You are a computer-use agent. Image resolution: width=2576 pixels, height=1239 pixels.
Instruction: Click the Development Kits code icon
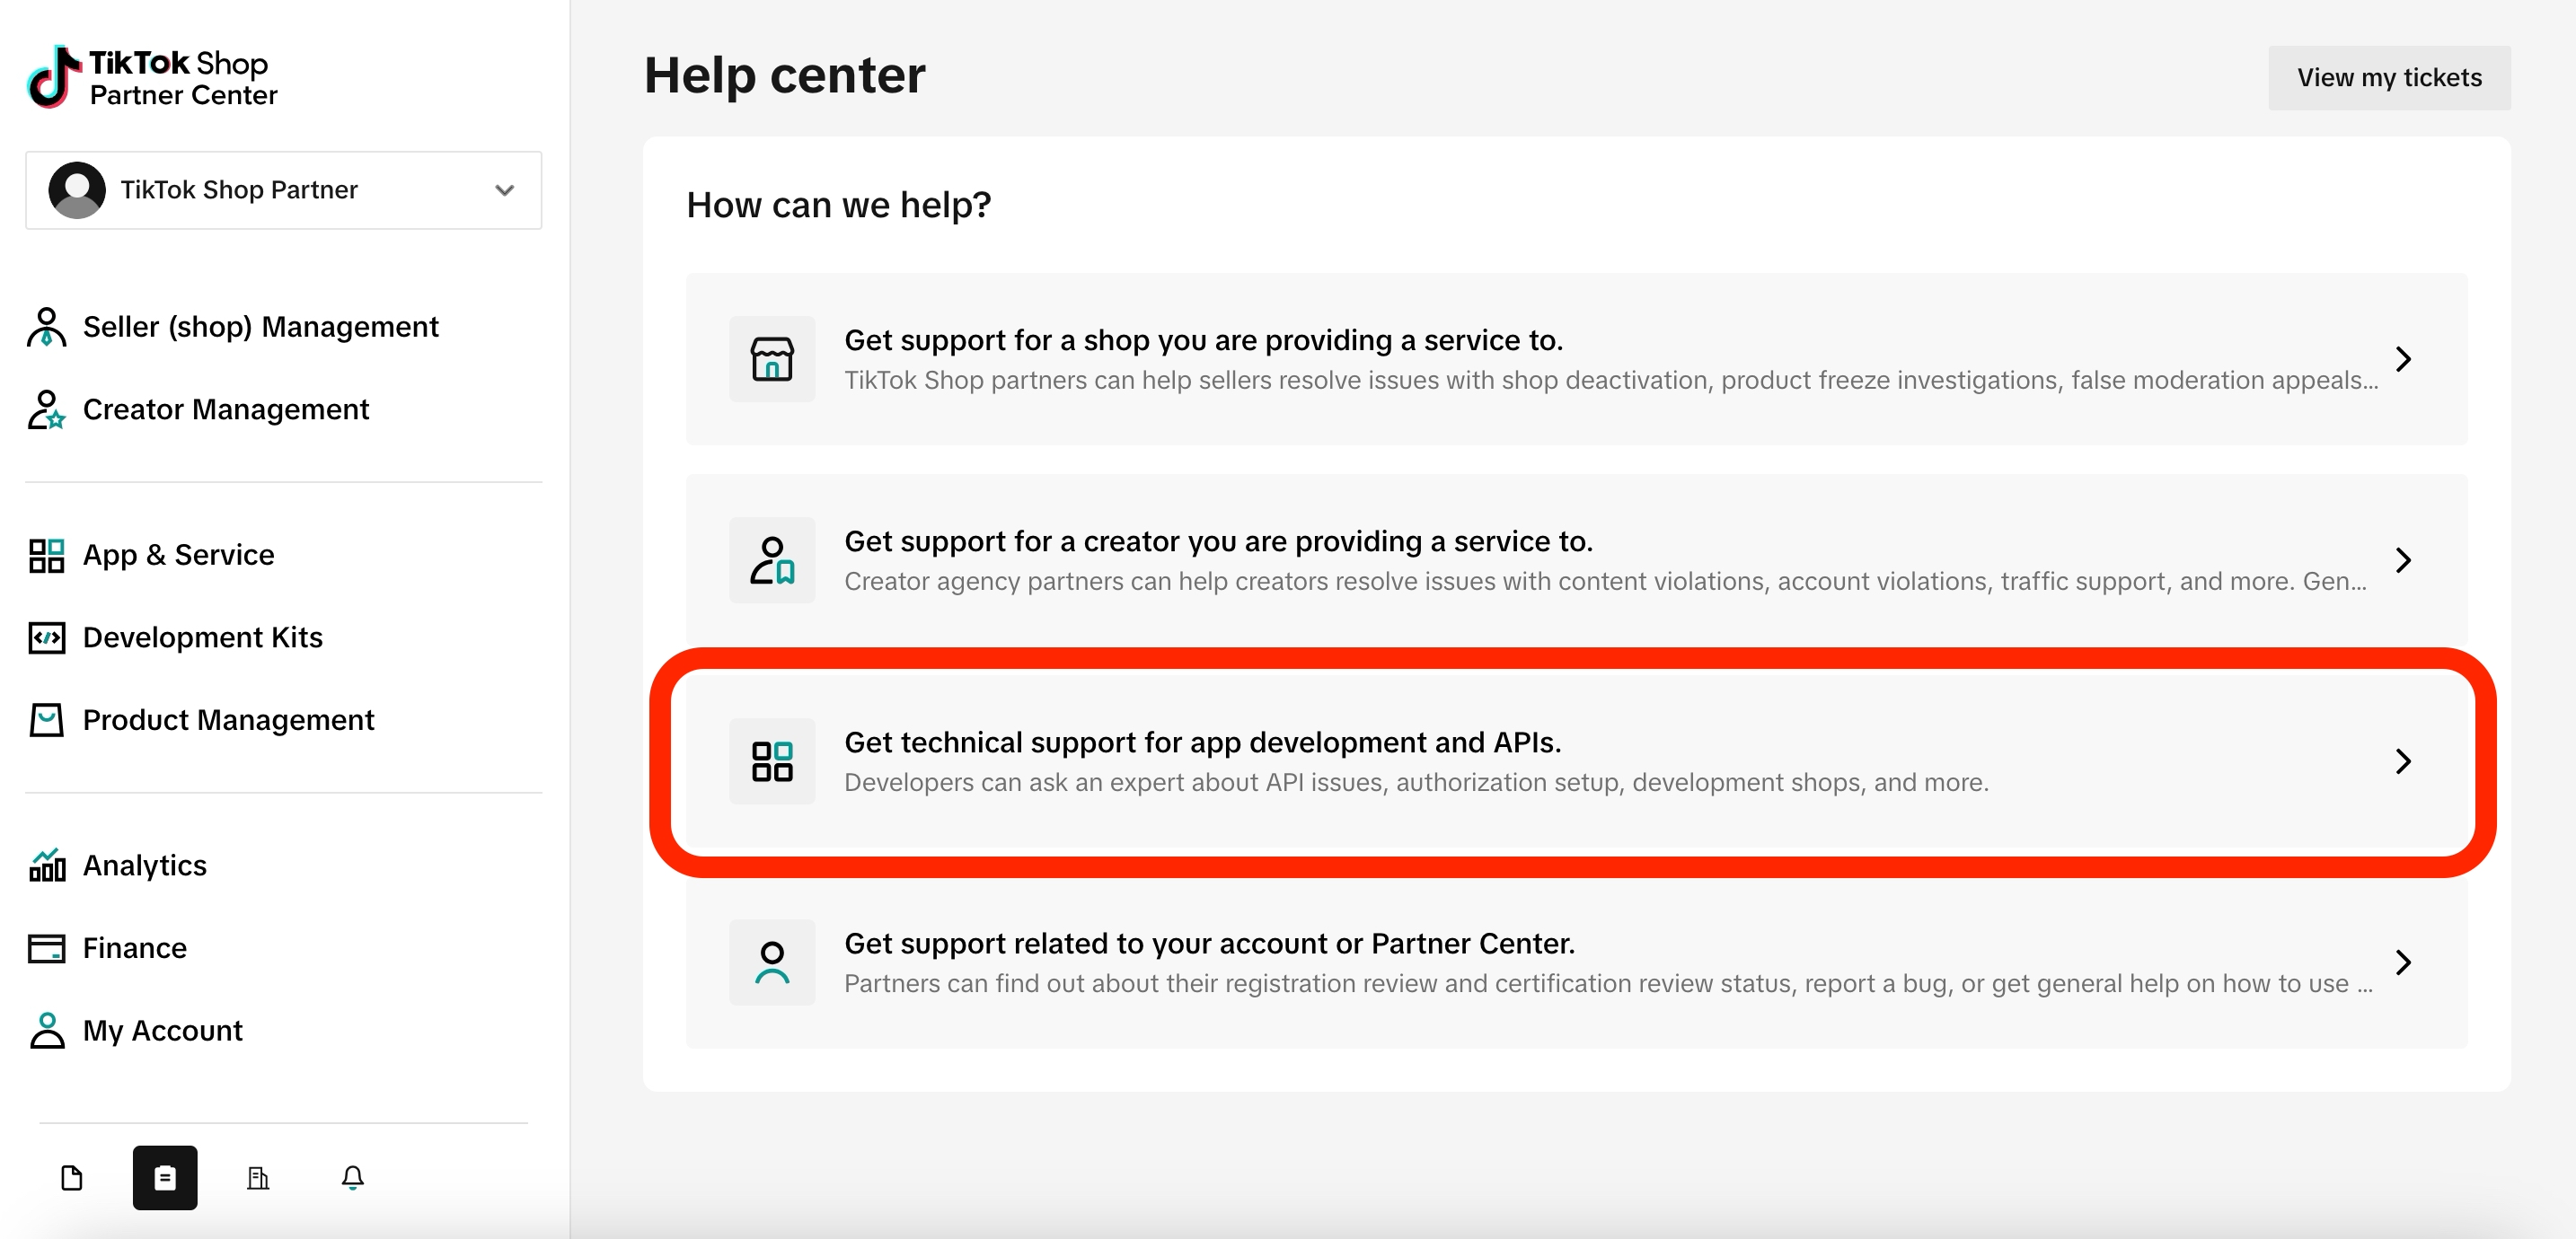point(46,638)
